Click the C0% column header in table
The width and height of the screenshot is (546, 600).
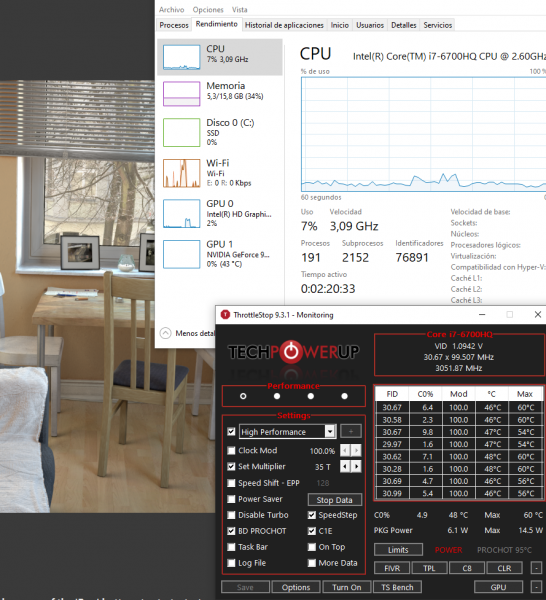click(x=425, y=394)
